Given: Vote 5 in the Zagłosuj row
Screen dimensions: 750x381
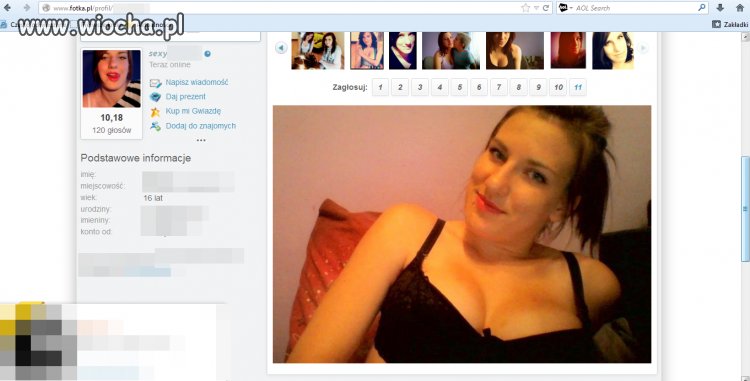Looking at the screenshot, I should pyautogui.click(x=459, y=87).
